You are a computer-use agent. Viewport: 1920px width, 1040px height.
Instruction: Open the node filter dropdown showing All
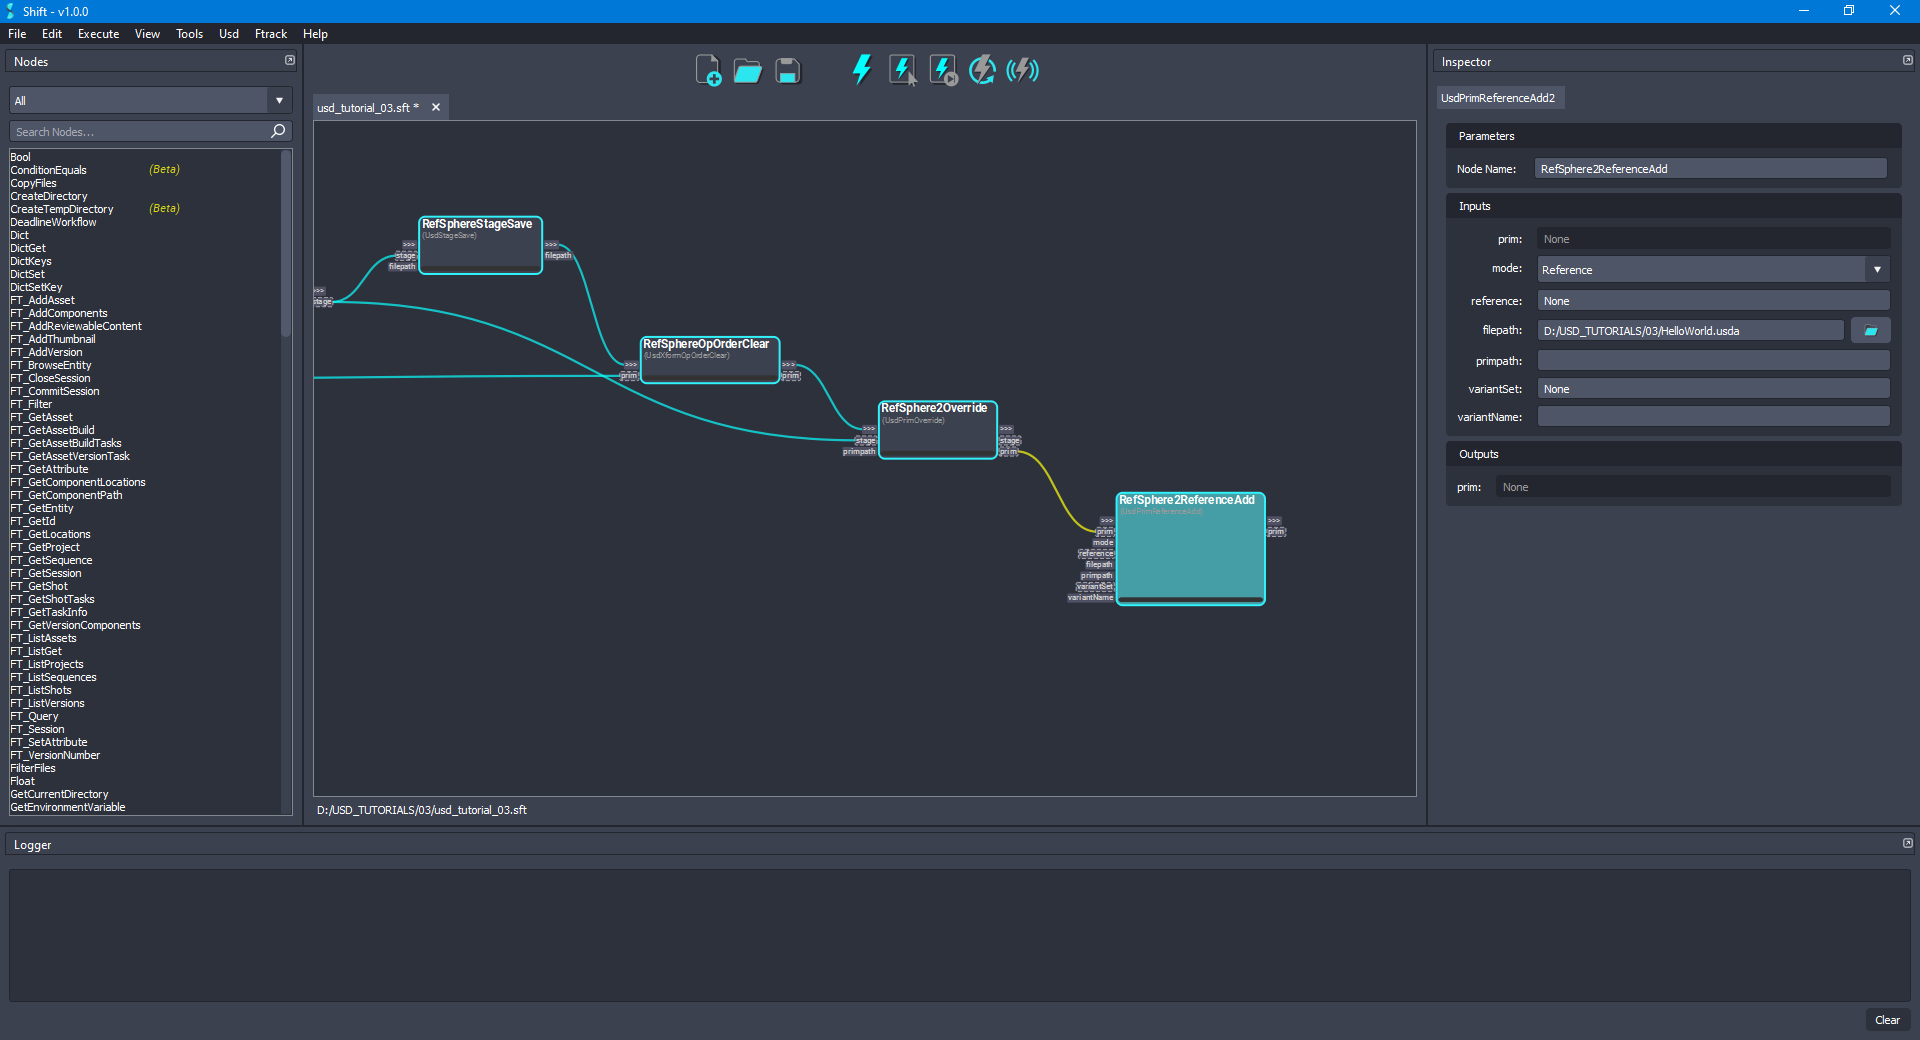(278, 100)
